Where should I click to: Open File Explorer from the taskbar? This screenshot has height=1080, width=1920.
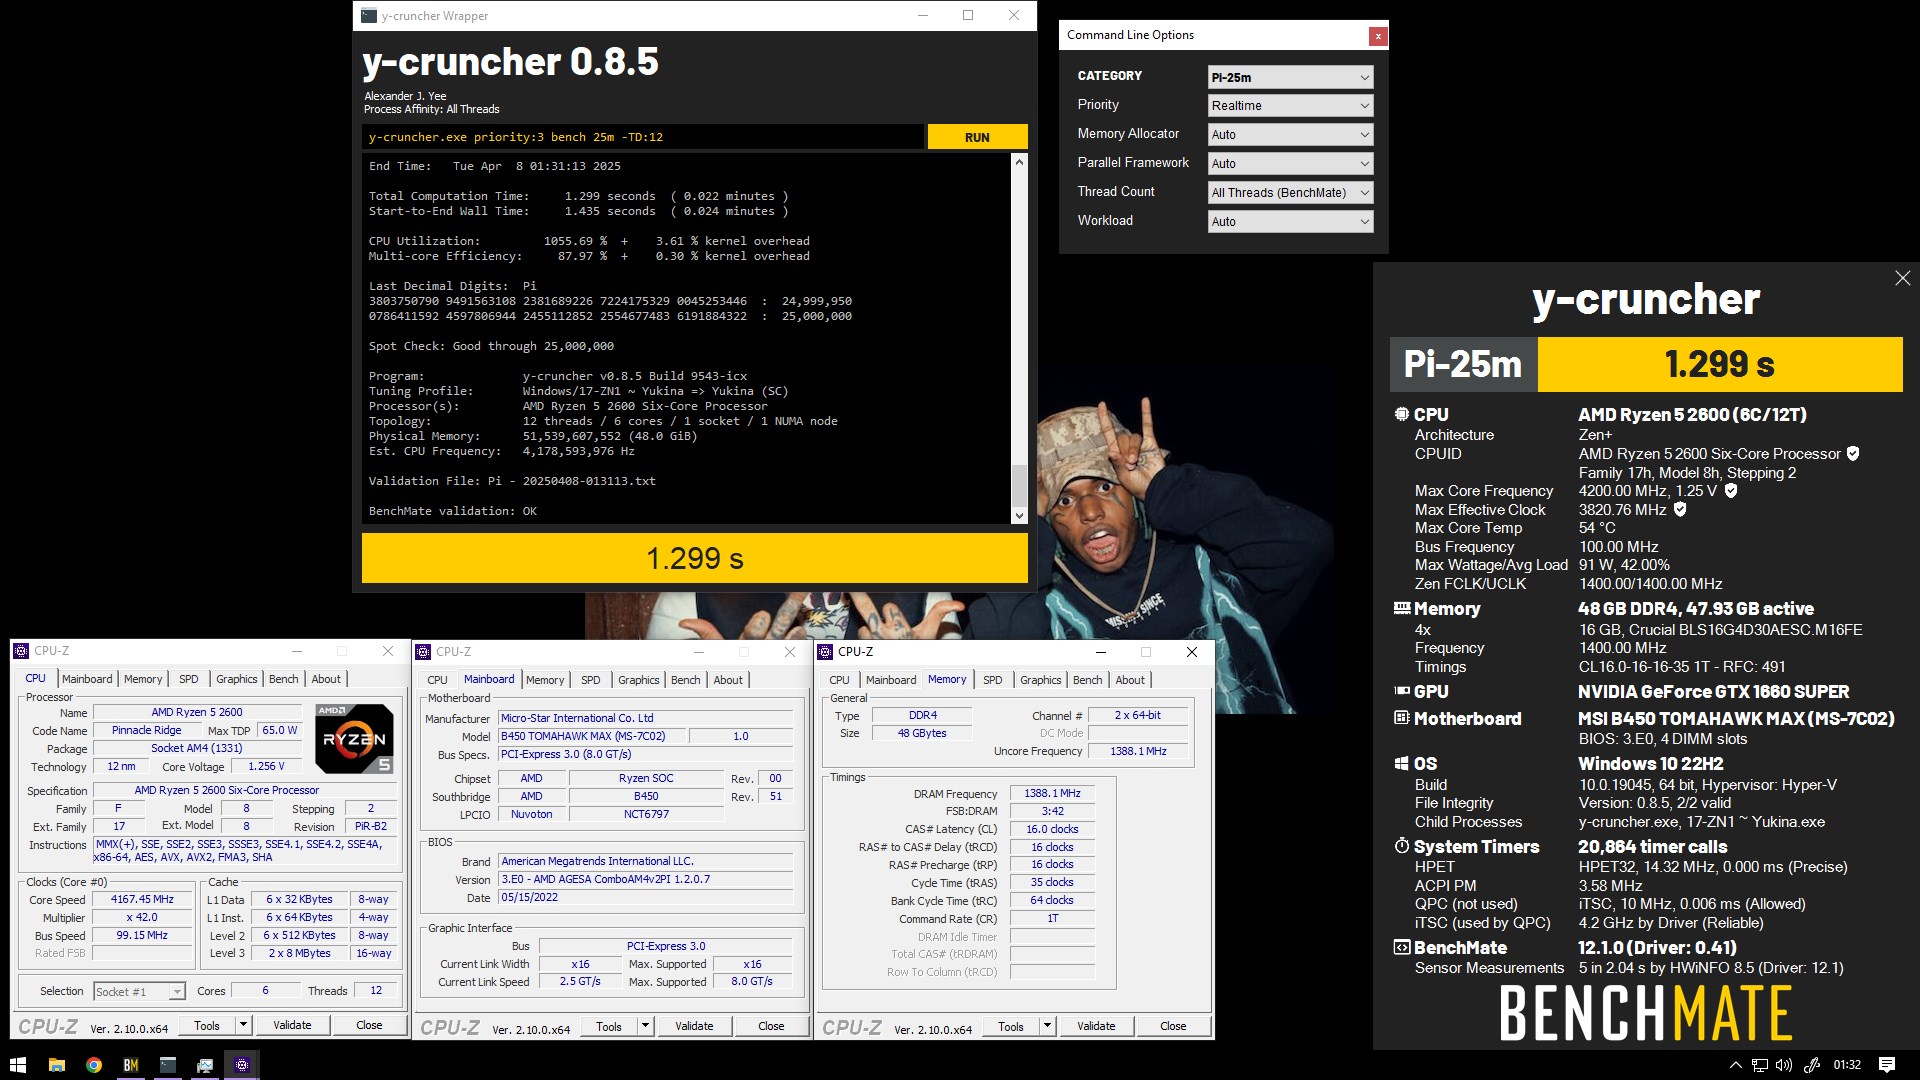56,1065
